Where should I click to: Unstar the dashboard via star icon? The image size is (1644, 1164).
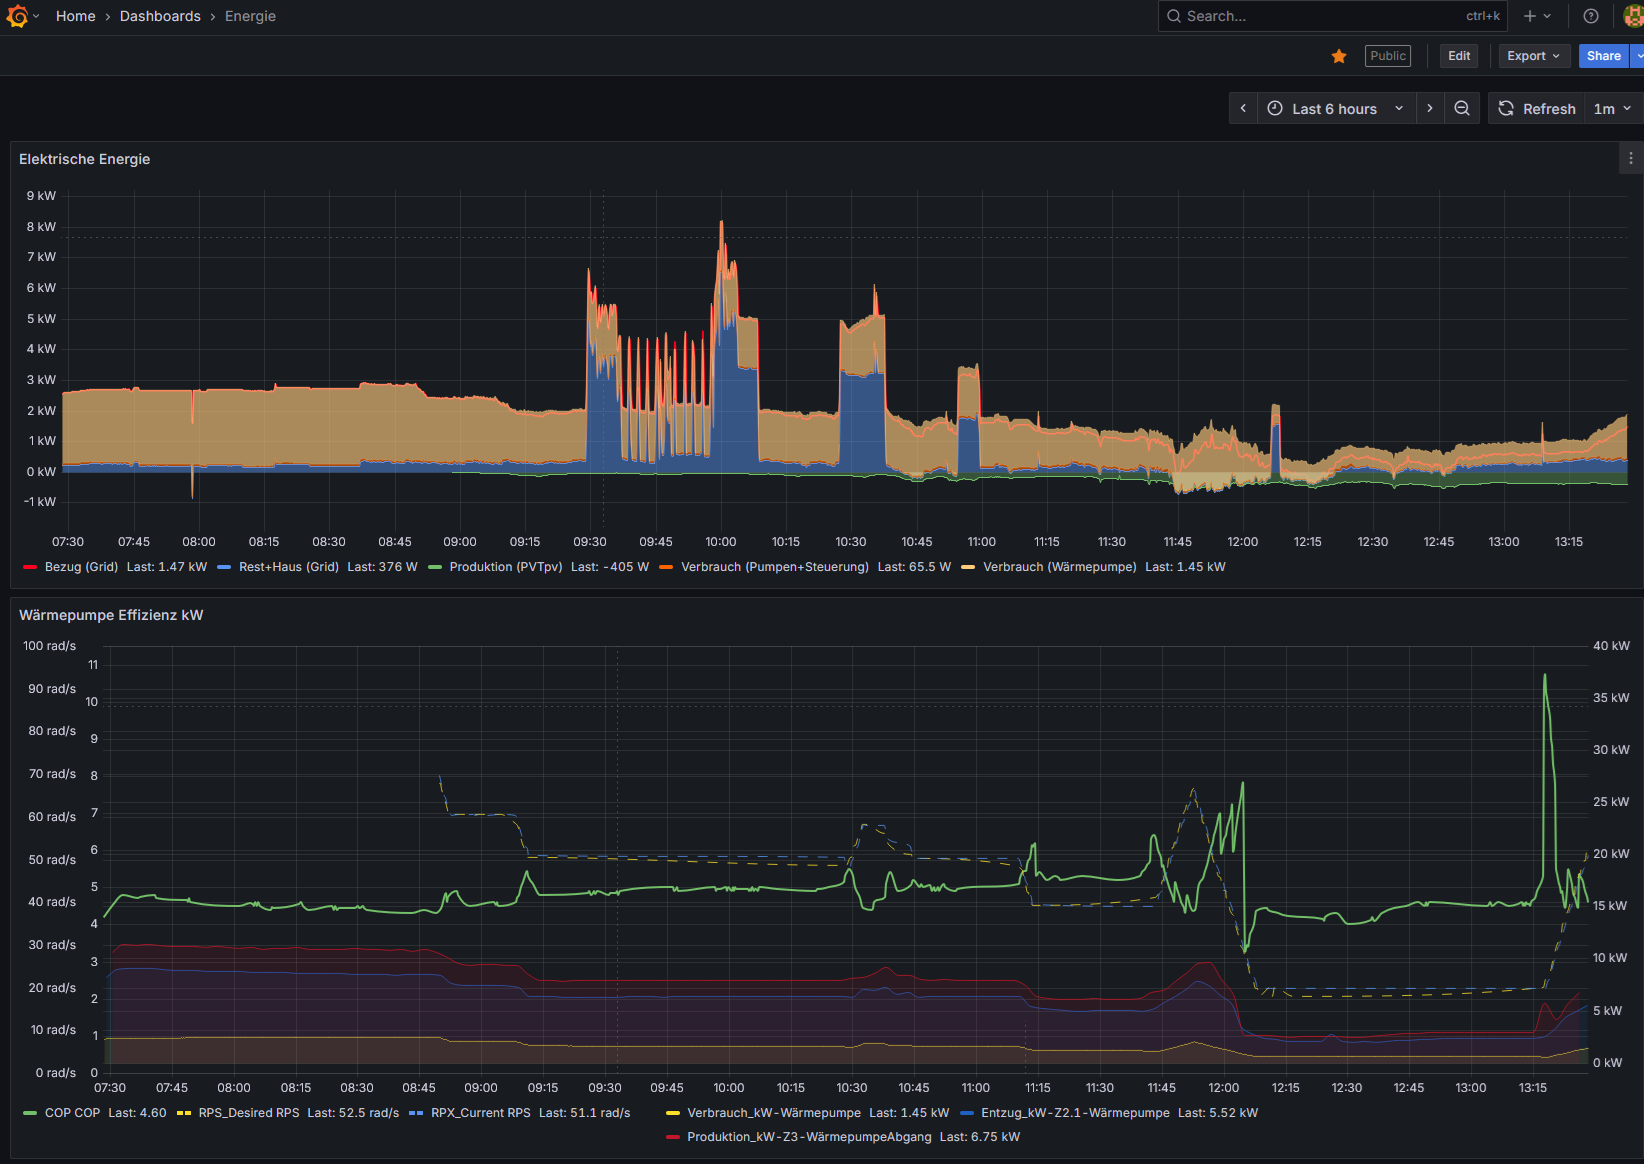click(x=1339, y=56)
